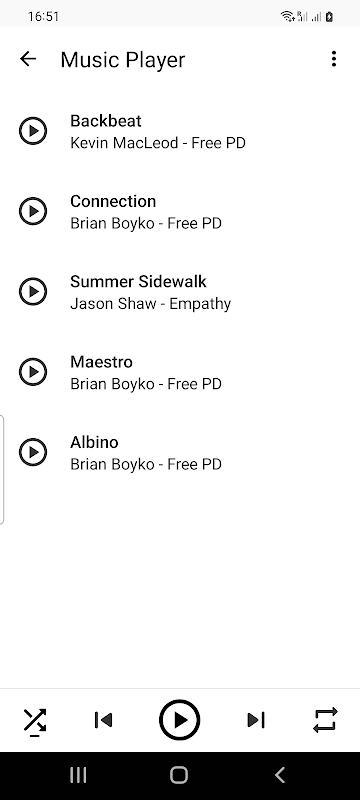360x800 pixels.
Task: Tap play icon next to Summer Sidewalk
Action: pyautogui.click(x=33, y=291)
